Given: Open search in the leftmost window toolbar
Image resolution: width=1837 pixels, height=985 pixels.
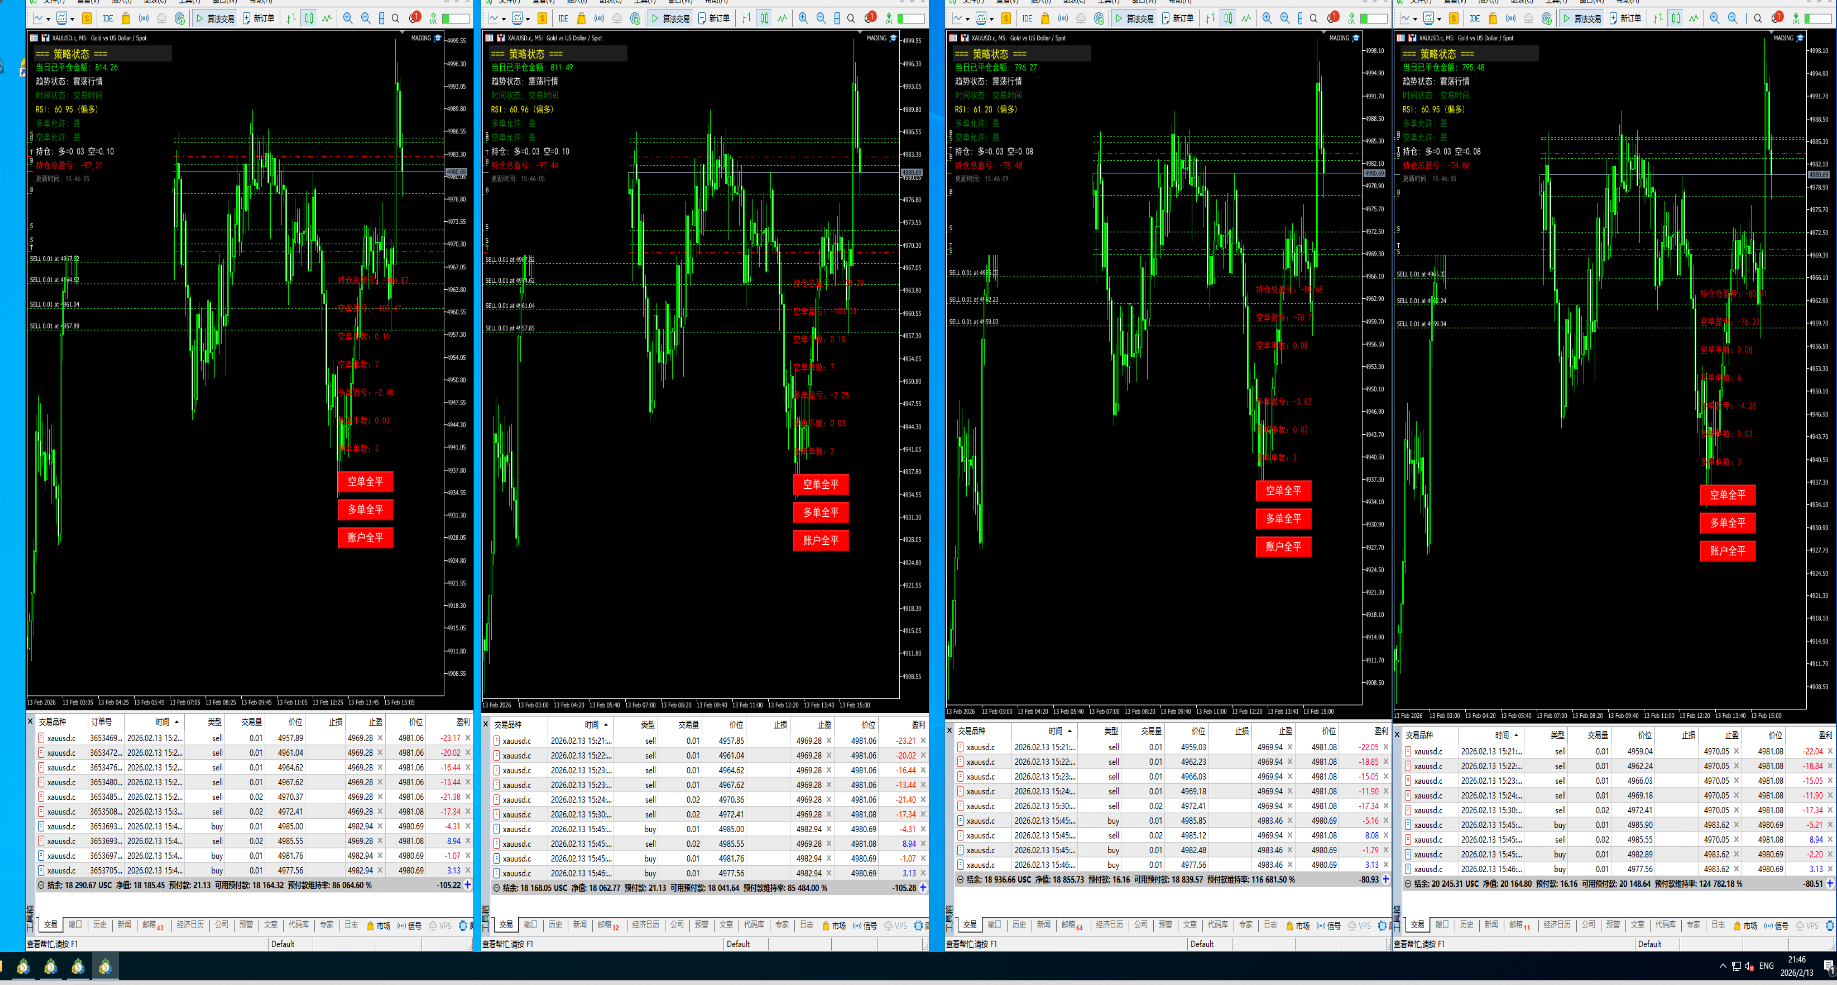Looking at the screenshot, I should point(396,18).
